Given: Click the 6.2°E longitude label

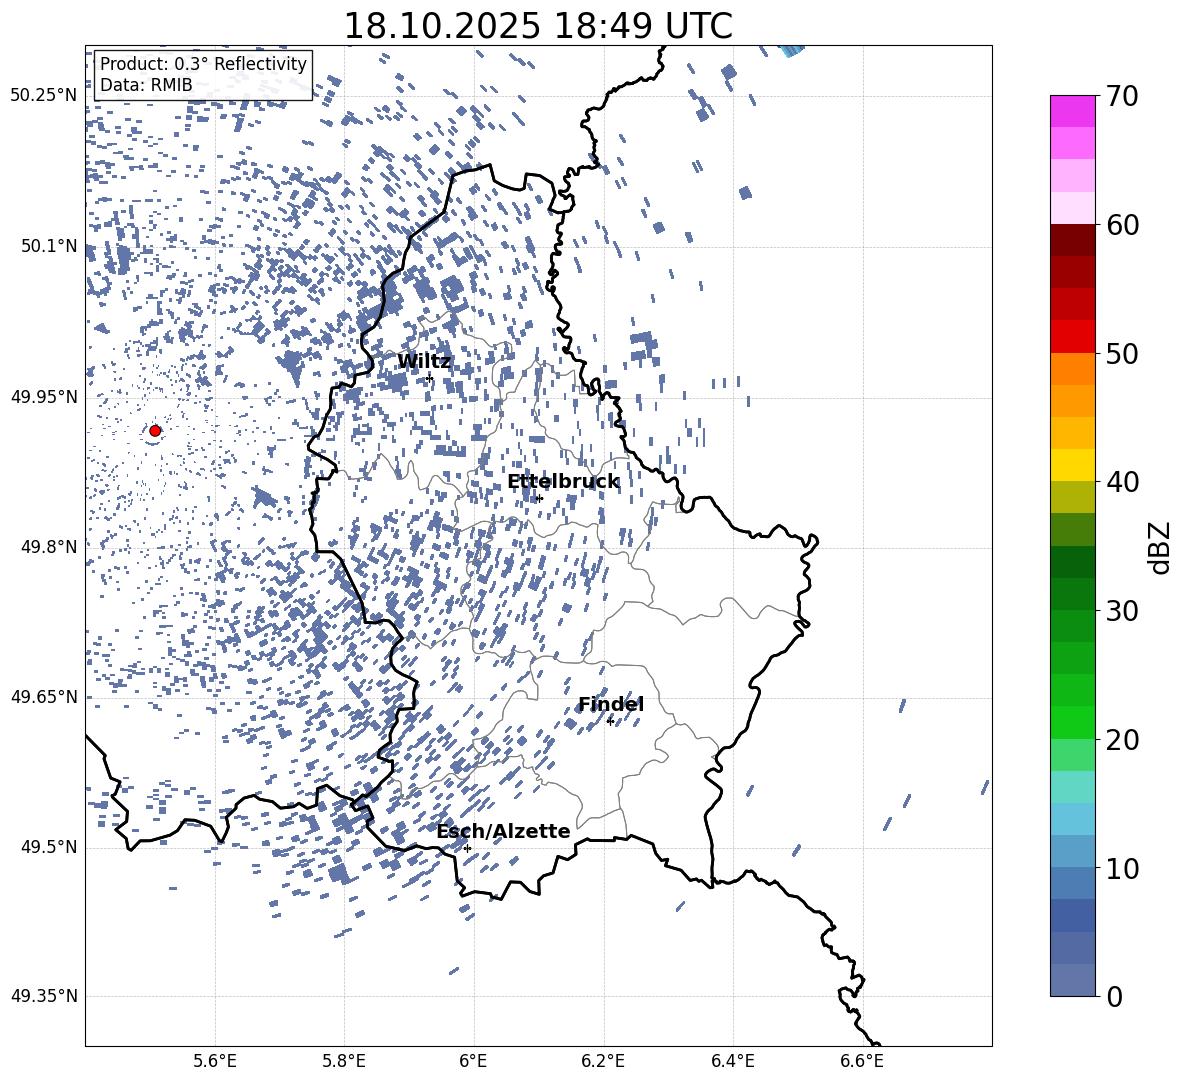Looking at the screenshot, I should 603,1061.
